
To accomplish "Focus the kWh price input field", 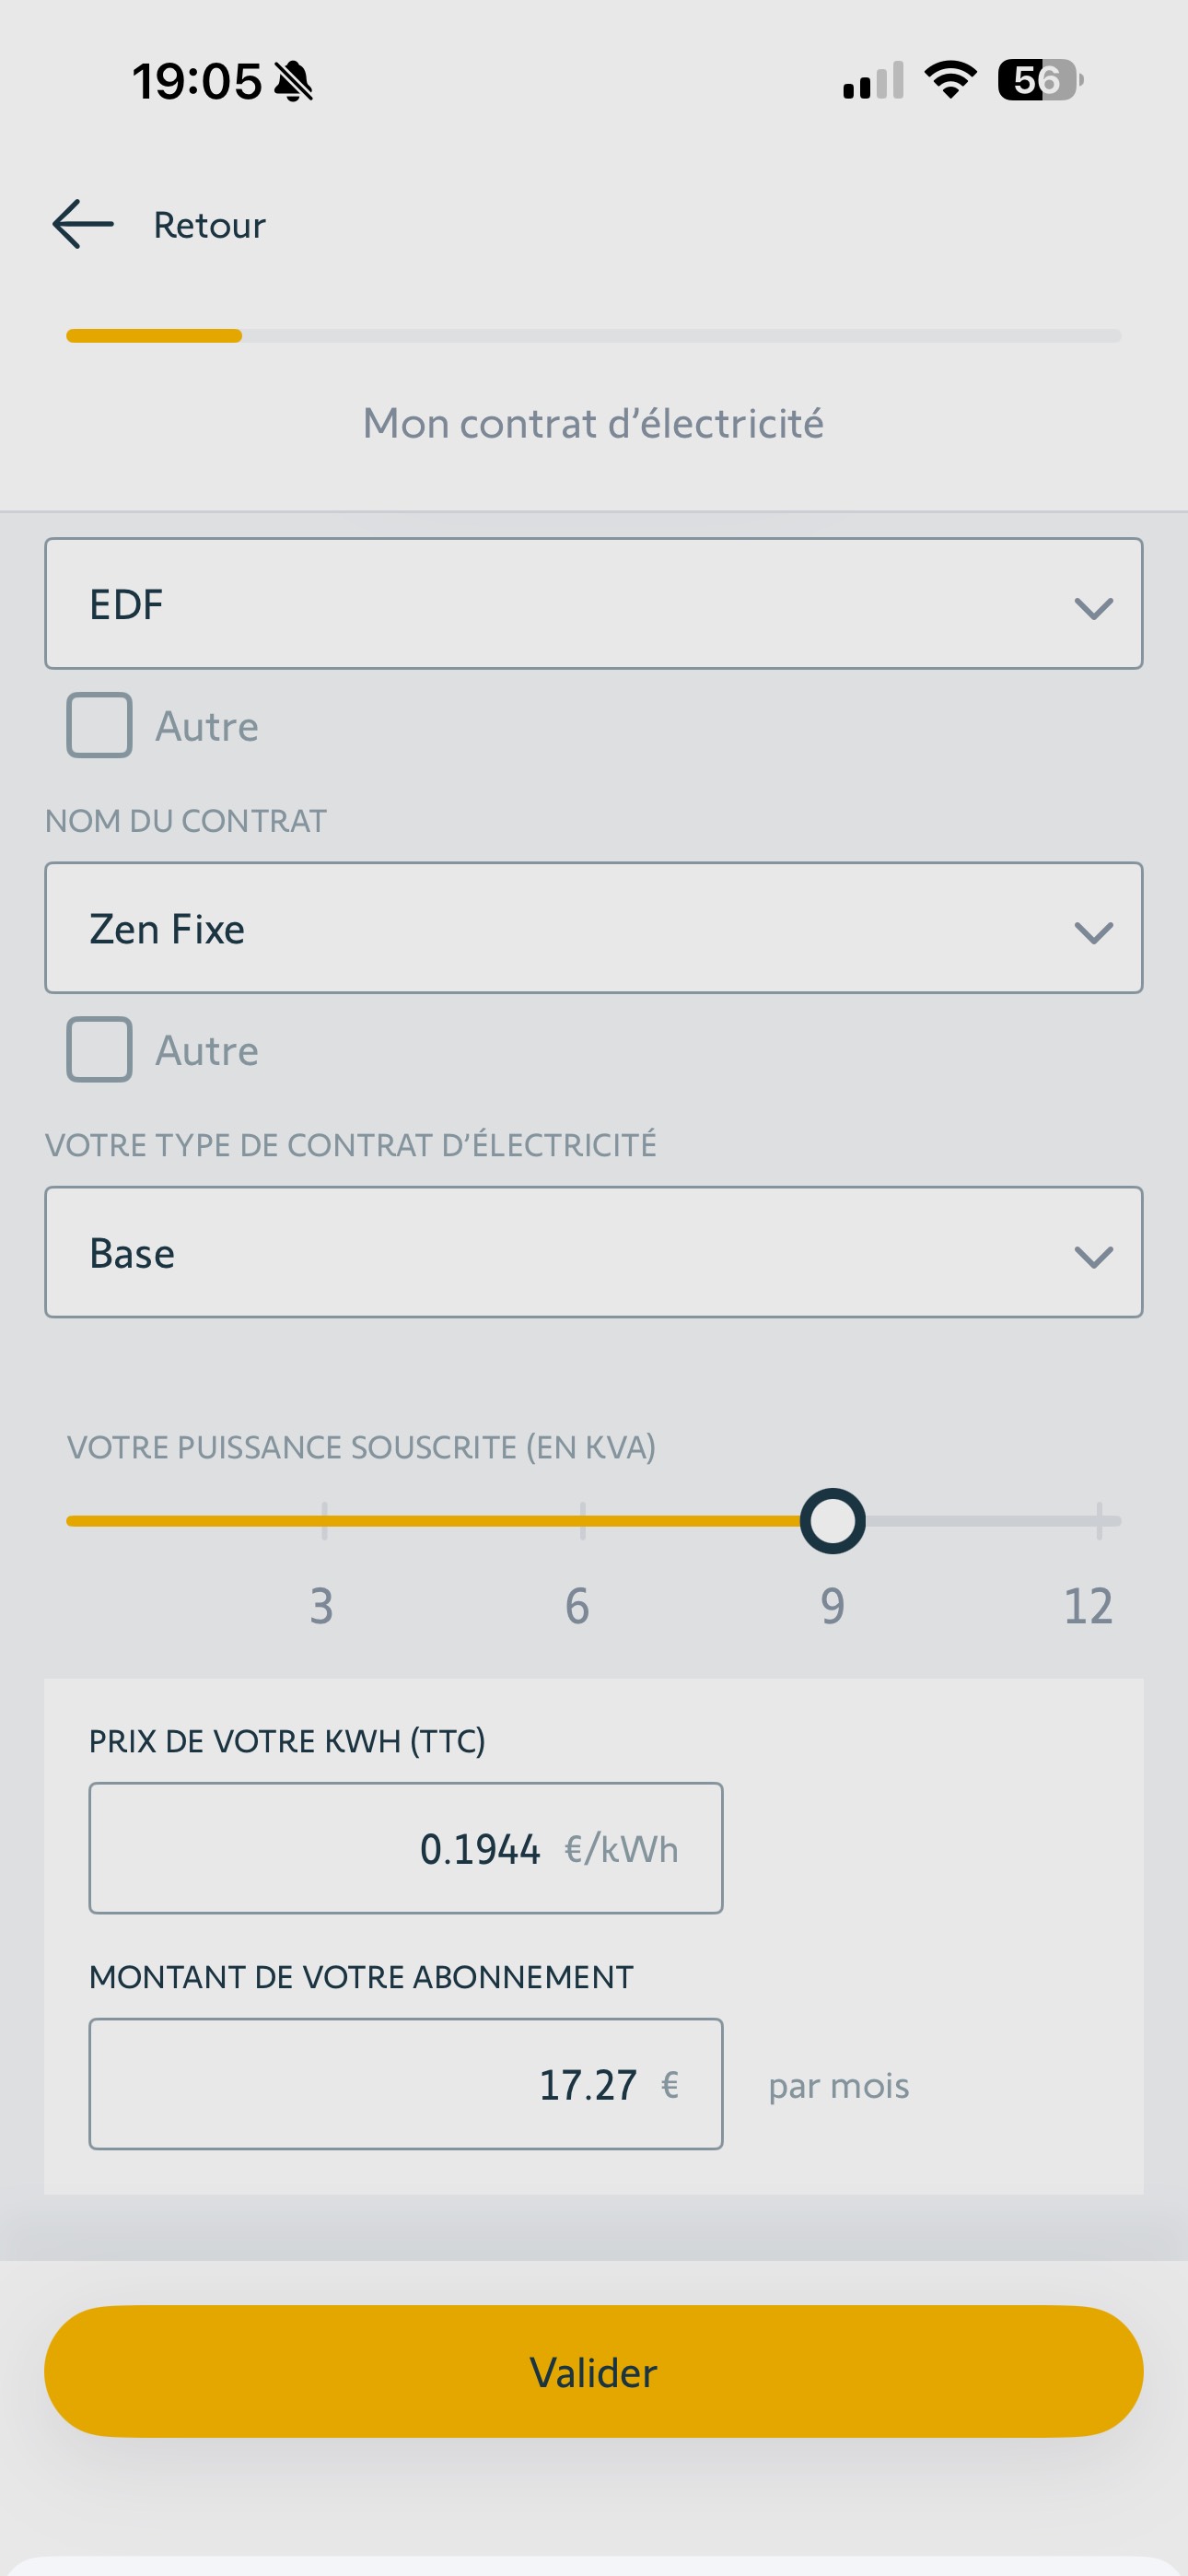I will 405,1848.
